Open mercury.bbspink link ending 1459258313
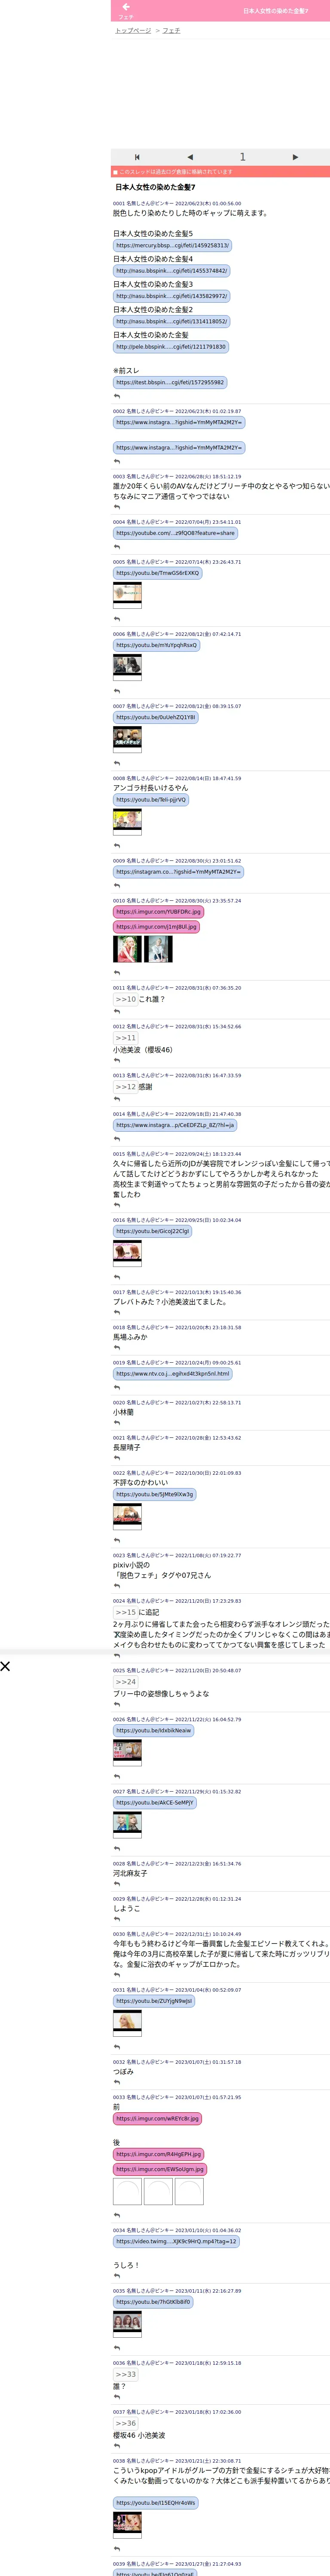The height and width of the screenshot is (2576, 330). (x=172, y=245)
